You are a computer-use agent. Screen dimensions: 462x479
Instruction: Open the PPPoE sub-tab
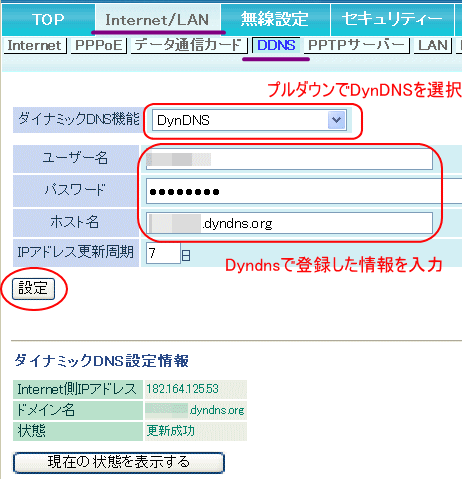tap(99, 45)
